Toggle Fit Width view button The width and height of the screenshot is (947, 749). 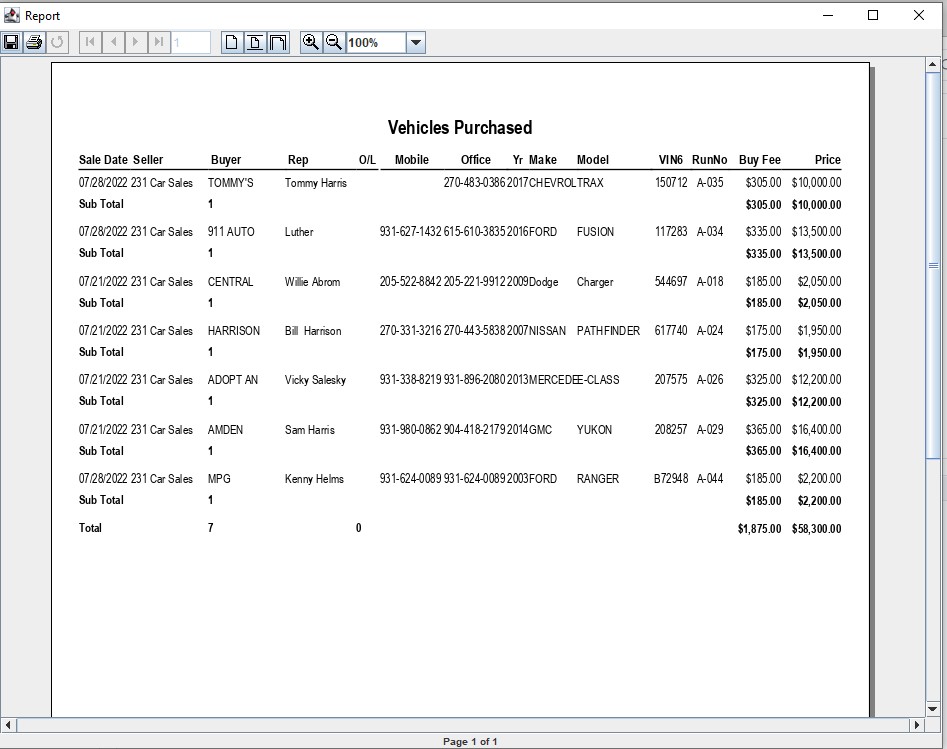click(x=278, y=42)
